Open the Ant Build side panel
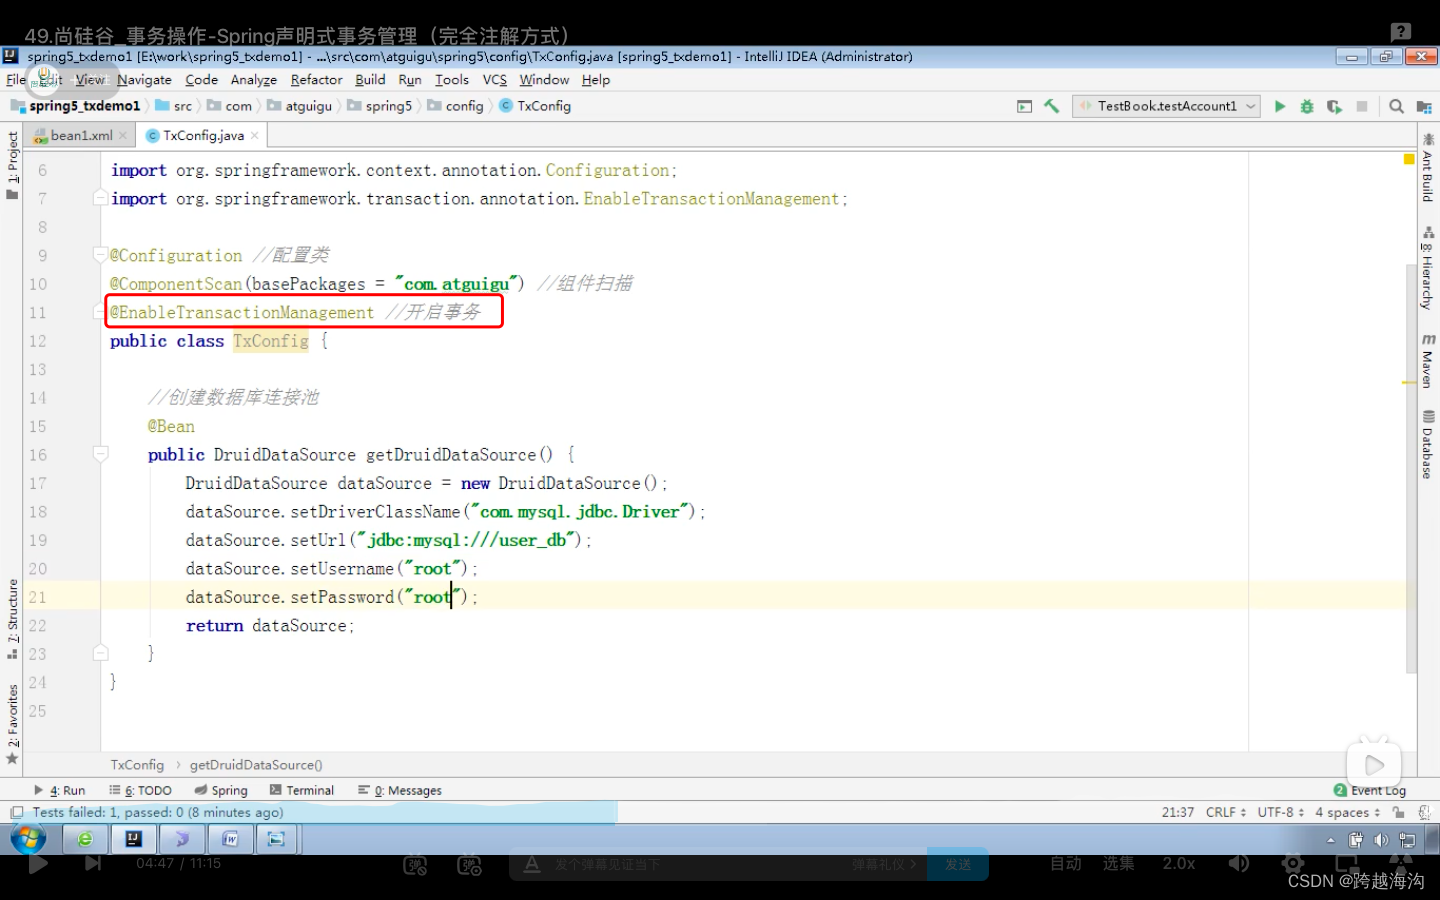Screen dimensions: 1440x900 (x=1428, y=168)
